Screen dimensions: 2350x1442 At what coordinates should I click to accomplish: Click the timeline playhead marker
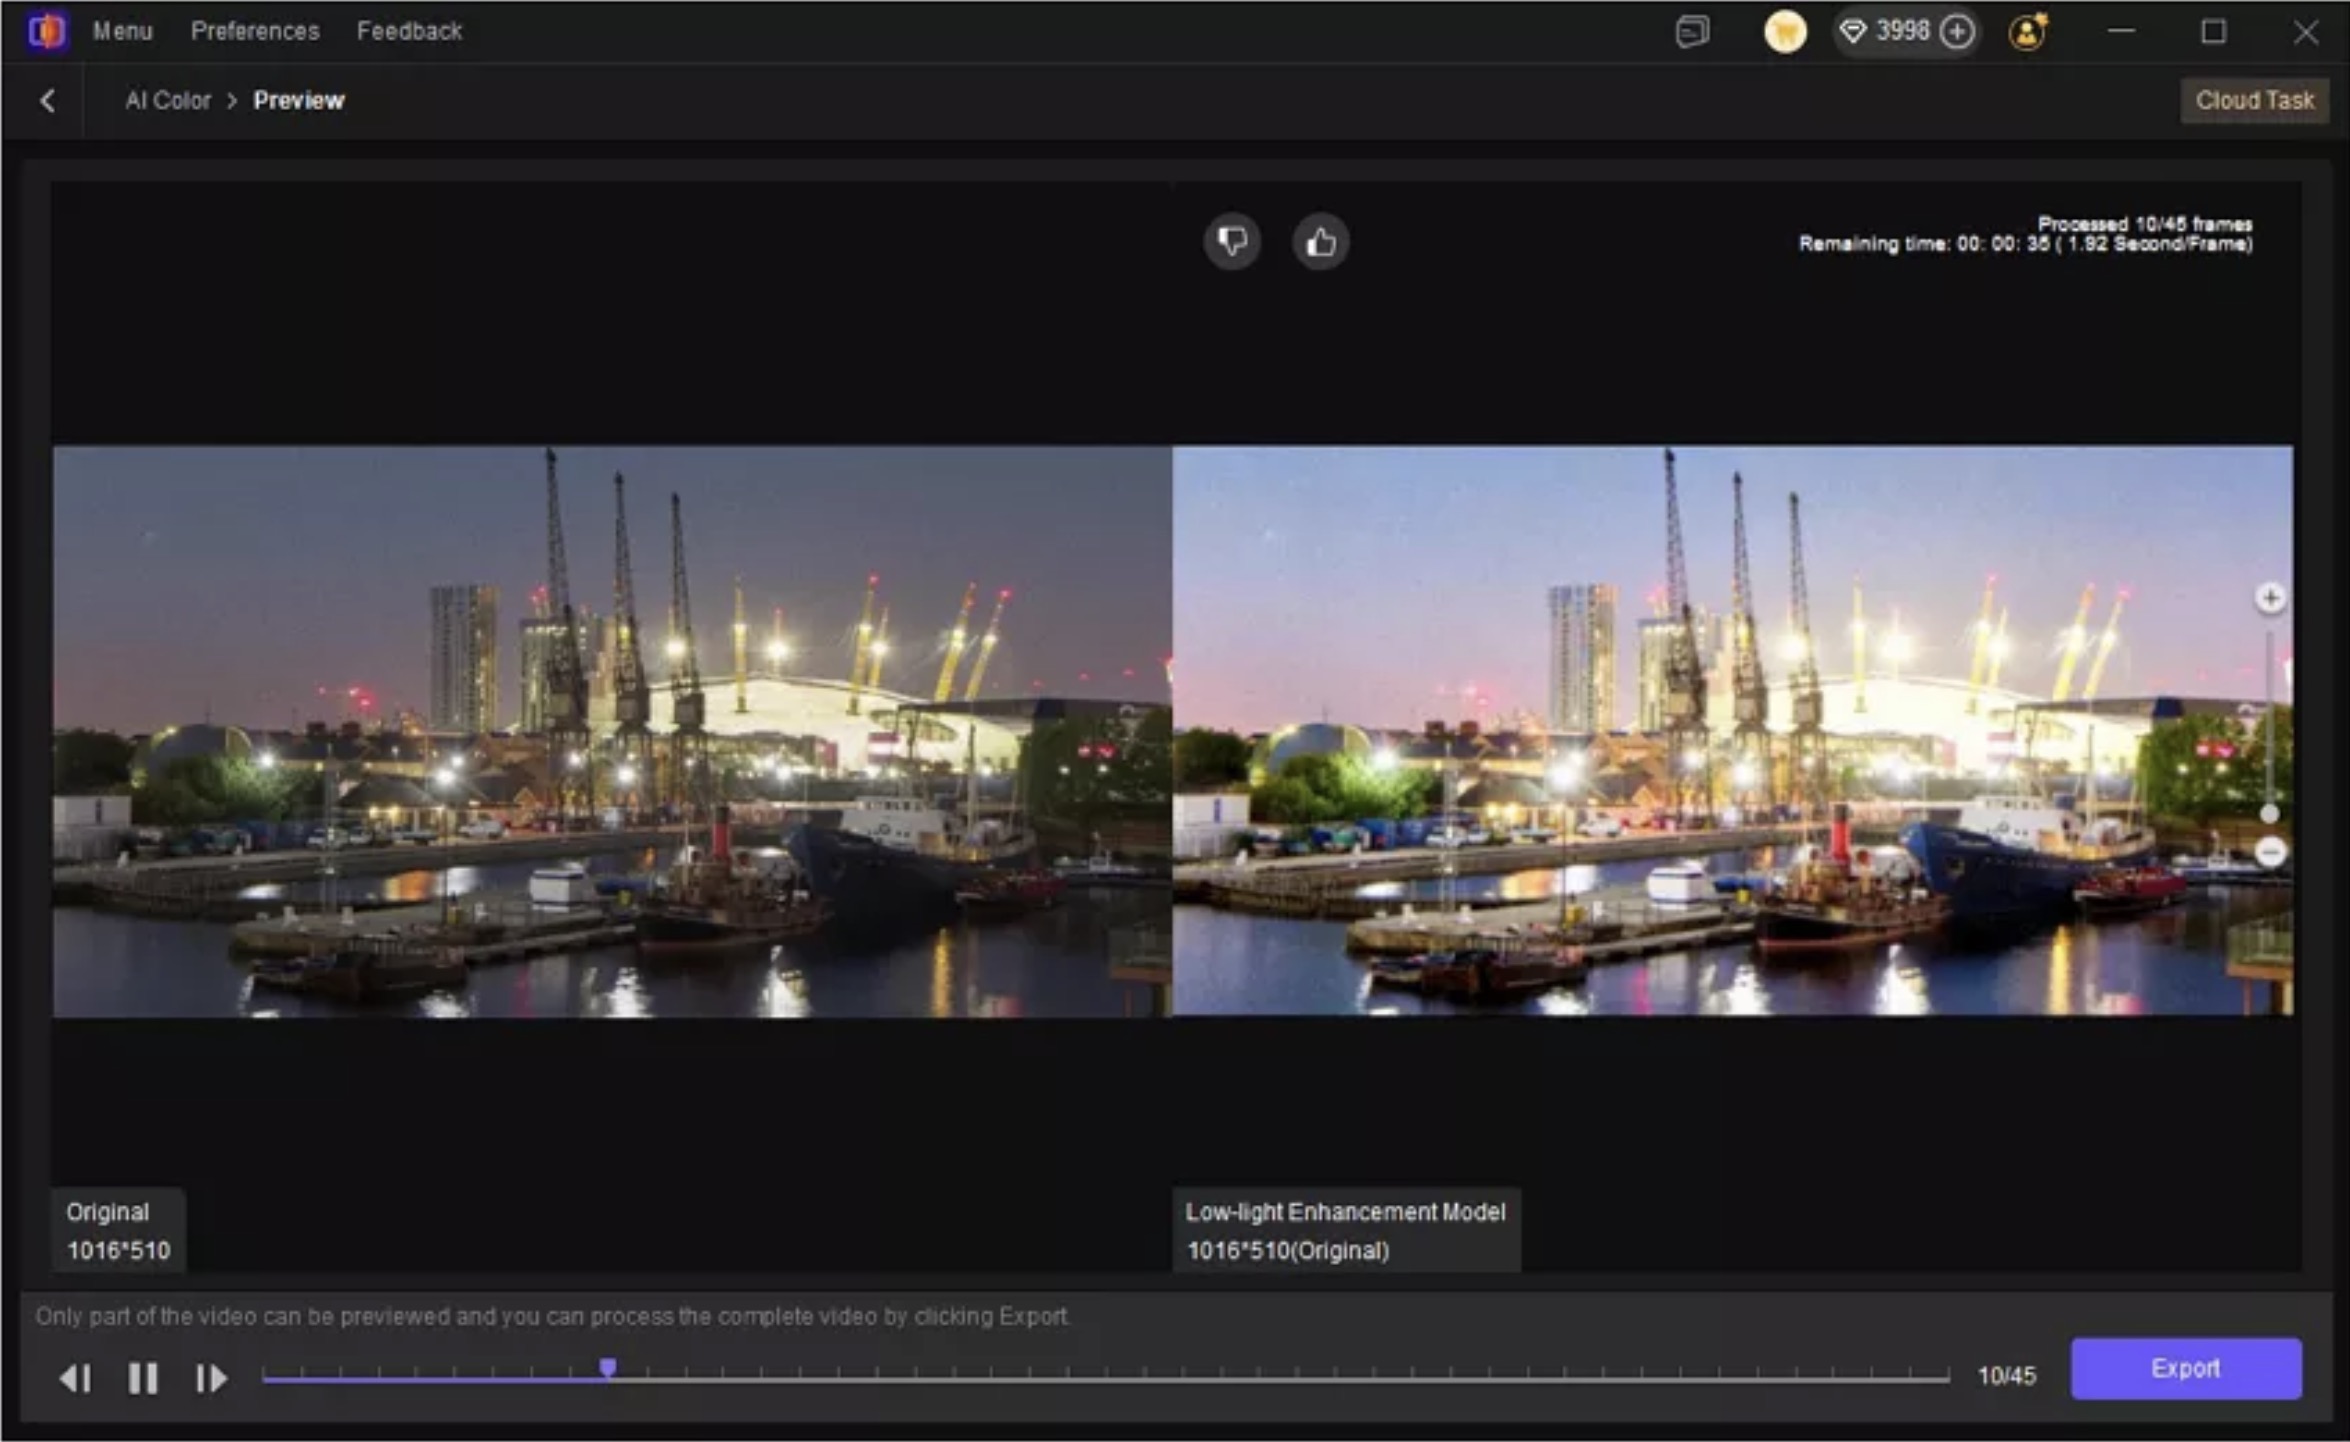pos(607,1367)
